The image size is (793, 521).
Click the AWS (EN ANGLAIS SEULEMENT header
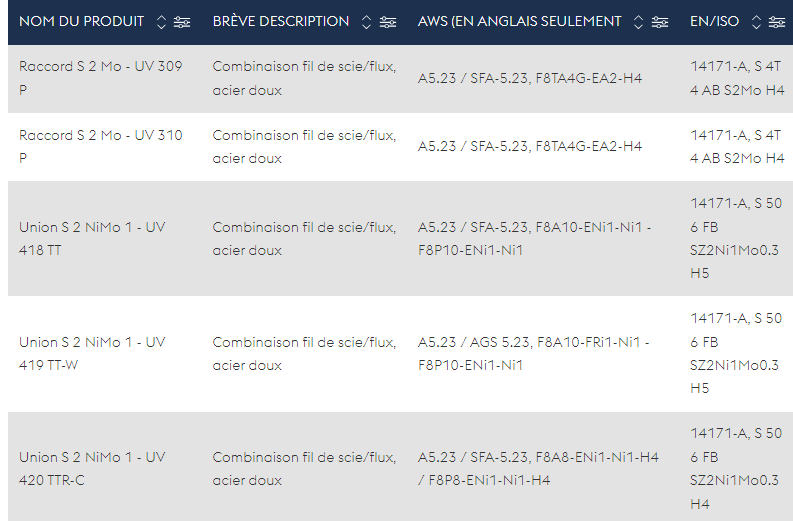pyautogui.click(x=519, y=21)
